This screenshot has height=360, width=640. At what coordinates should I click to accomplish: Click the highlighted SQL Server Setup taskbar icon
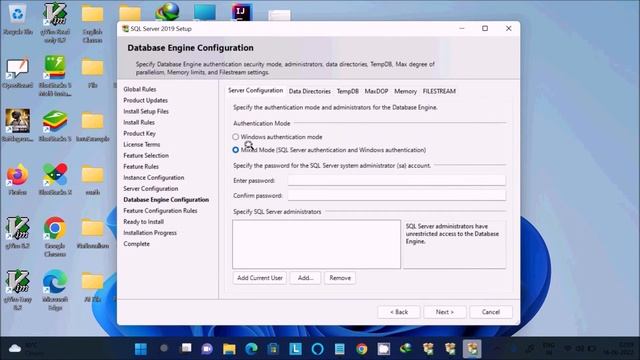(x=472, y=349)
